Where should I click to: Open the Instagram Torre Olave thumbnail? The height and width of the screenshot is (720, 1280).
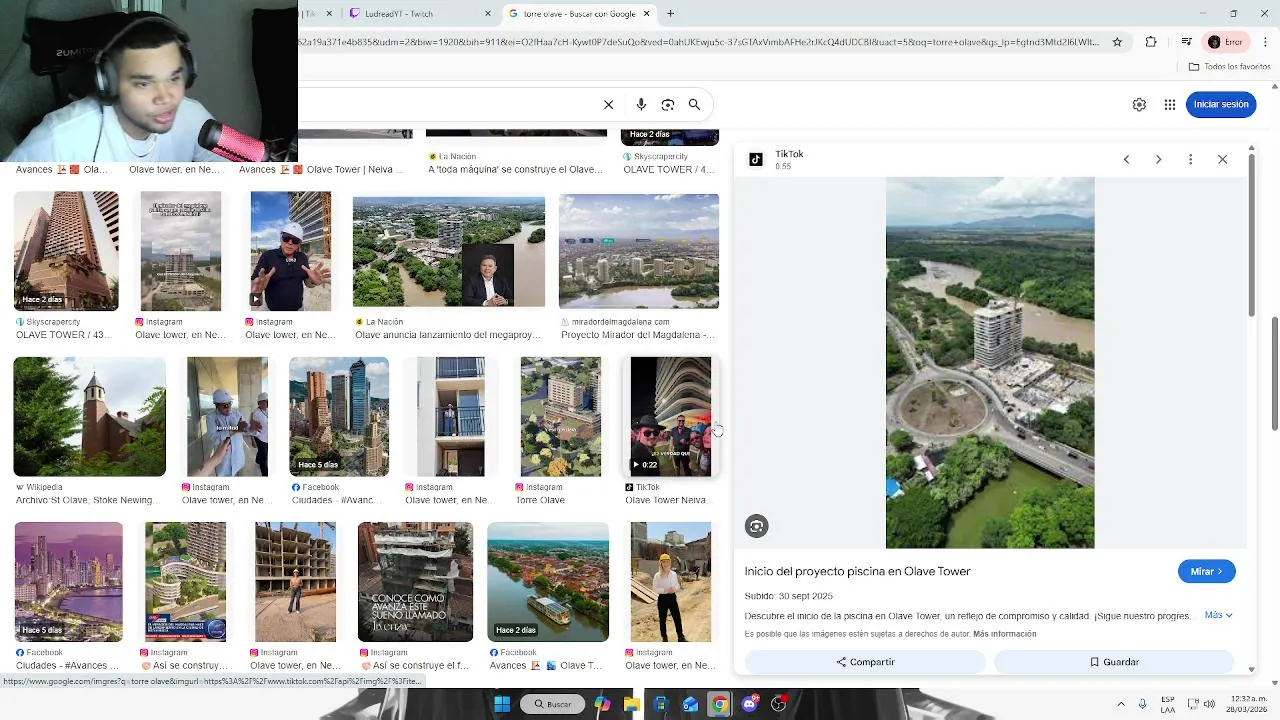[561, 417]
